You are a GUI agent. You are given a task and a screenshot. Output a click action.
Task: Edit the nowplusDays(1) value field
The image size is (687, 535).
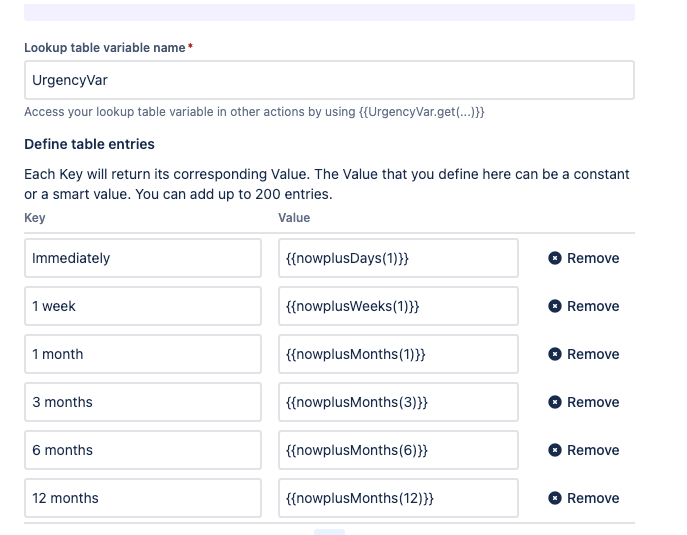[x=398, y=258]
